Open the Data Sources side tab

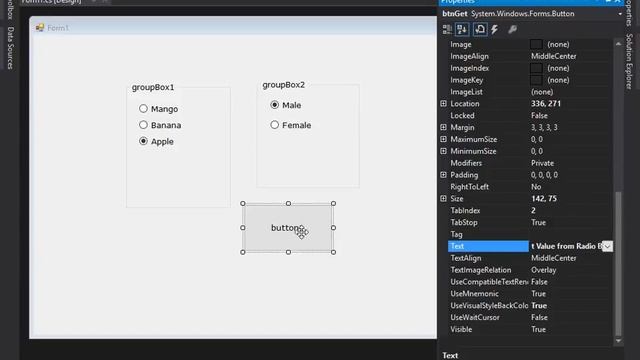click(x=11, y=48)
